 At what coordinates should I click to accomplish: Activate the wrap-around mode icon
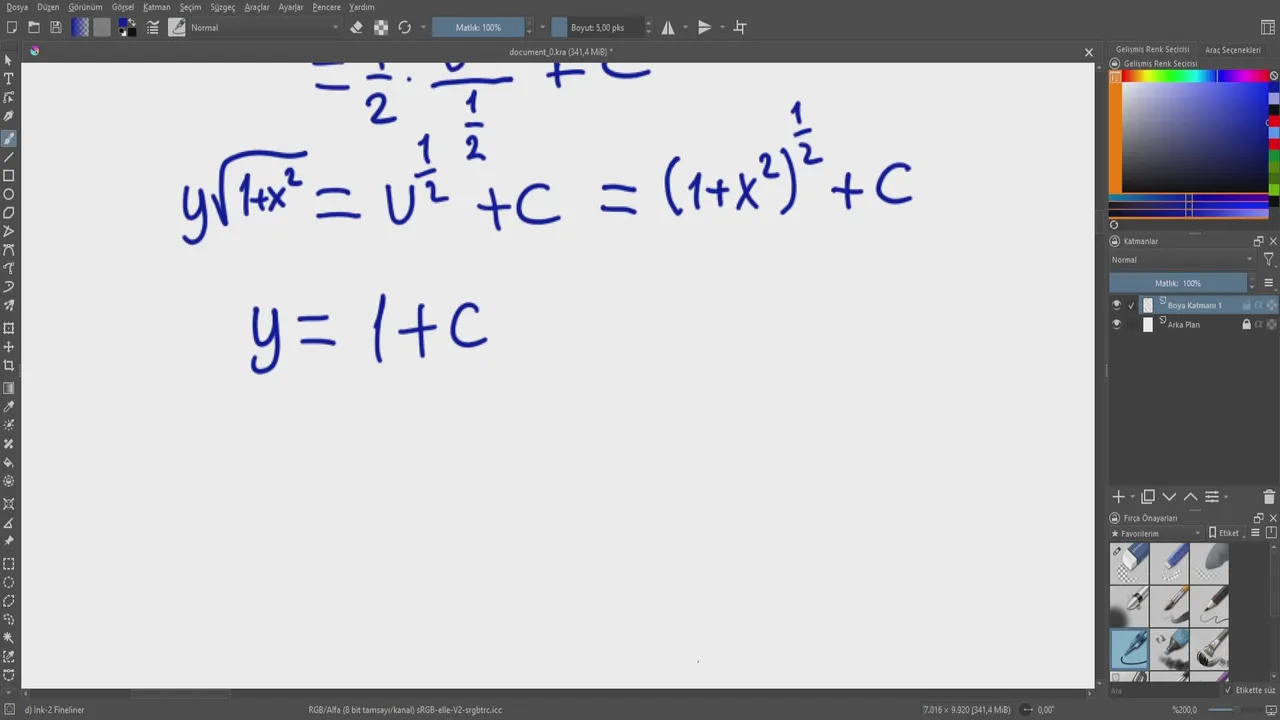click(740, 27)
